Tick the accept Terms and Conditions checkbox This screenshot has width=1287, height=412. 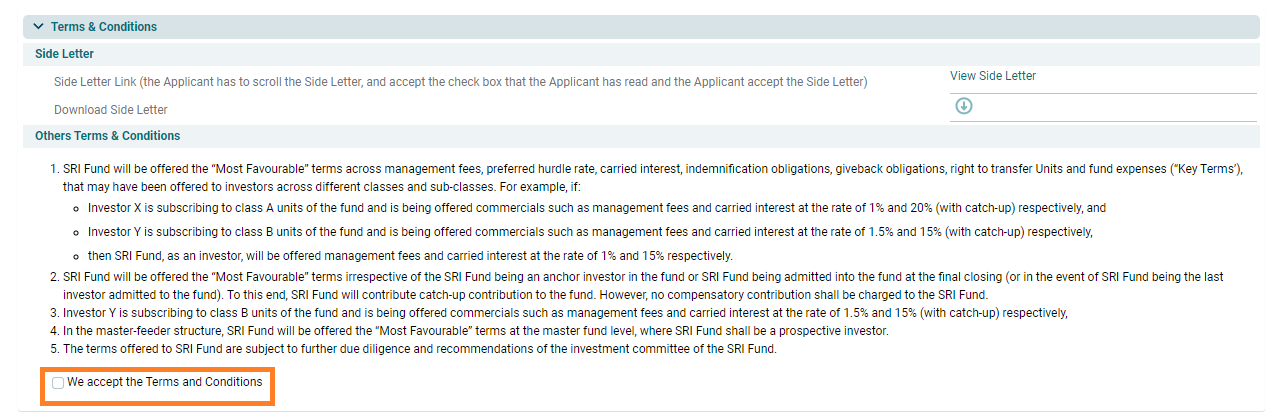(58, 383)
